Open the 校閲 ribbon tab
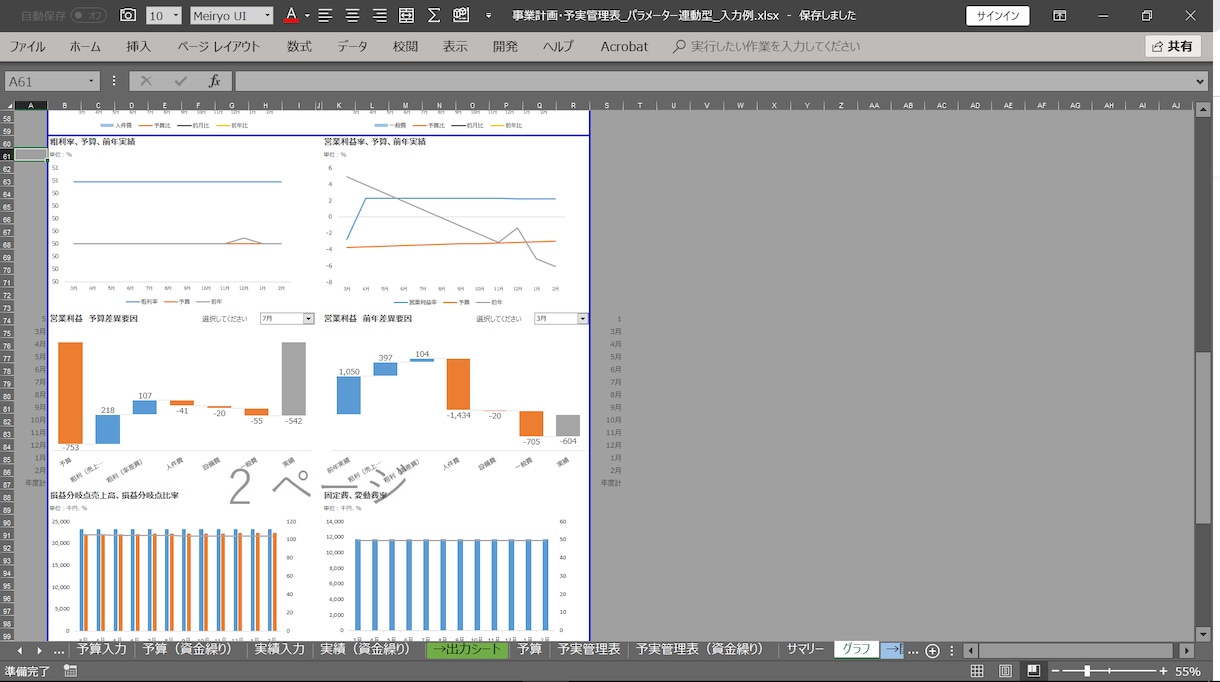 click(x=405, y=46)
